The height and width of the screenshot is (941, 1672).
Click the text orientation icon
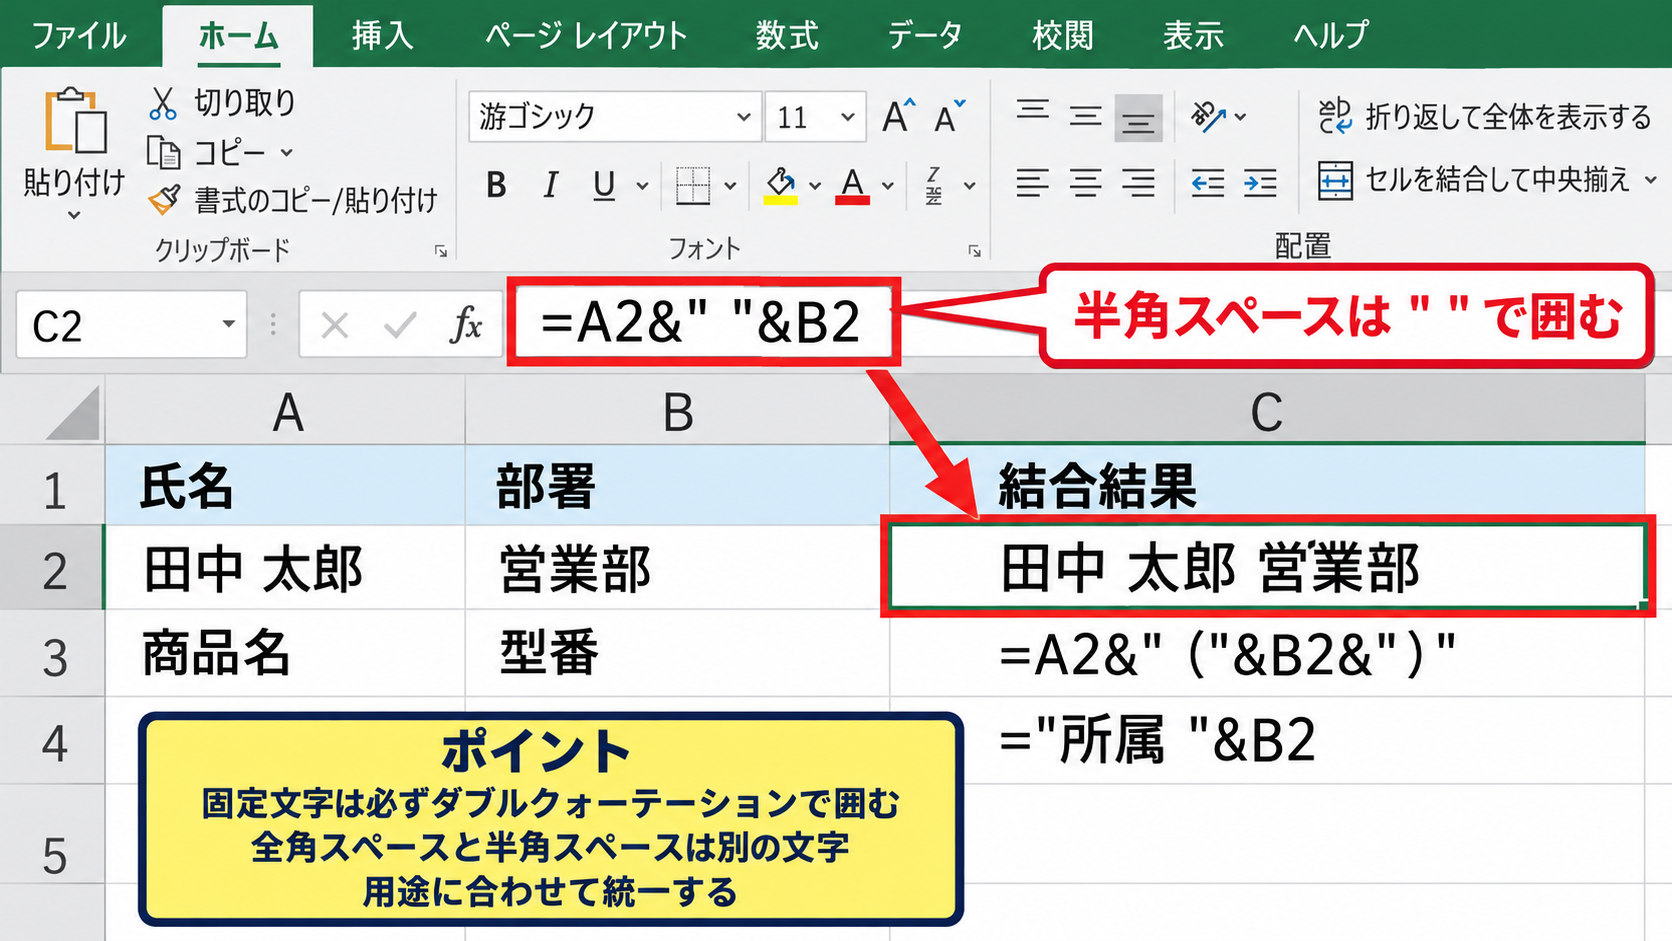(1208, 117)
